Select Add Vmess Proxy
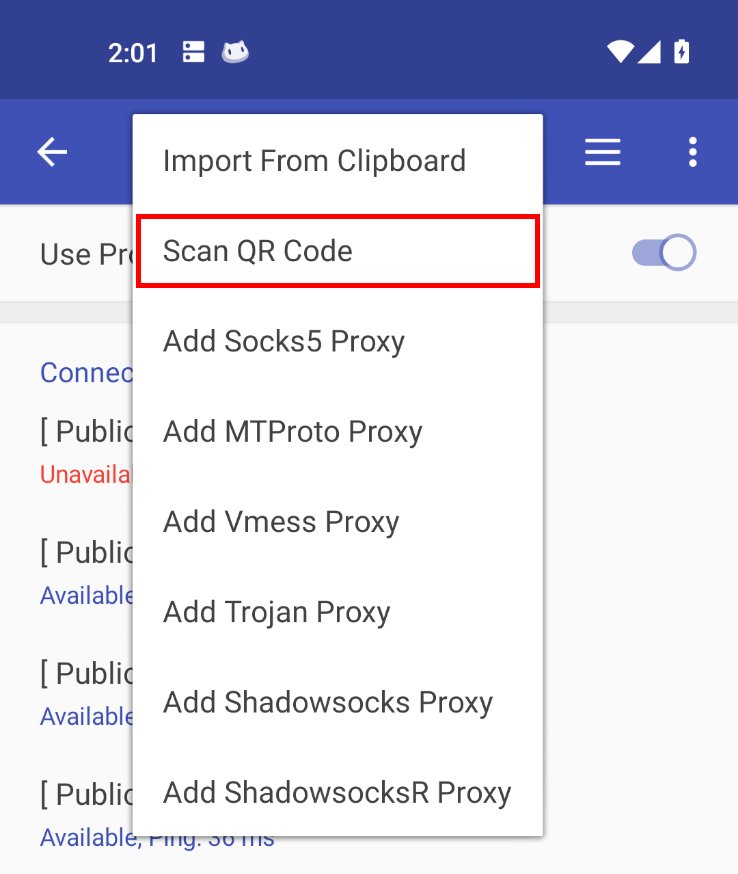738x874 pixels. [x=338, y=522]
